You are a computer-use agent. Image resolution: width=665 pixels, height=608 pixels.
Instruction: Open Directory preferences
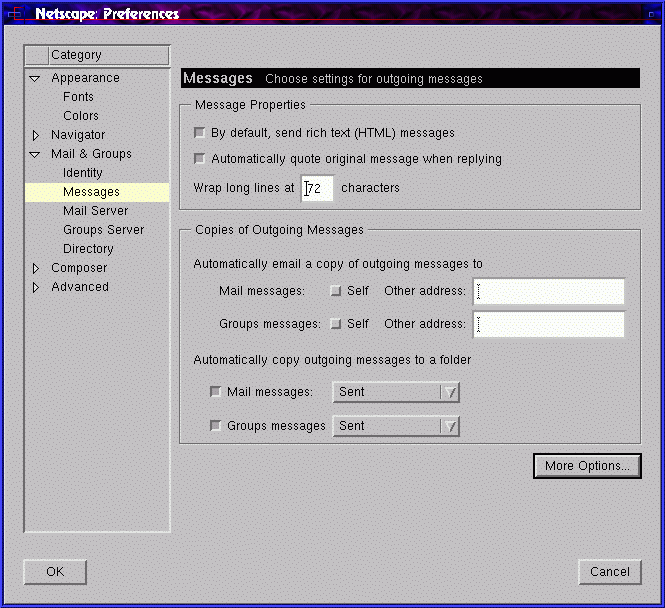[88, 249]
